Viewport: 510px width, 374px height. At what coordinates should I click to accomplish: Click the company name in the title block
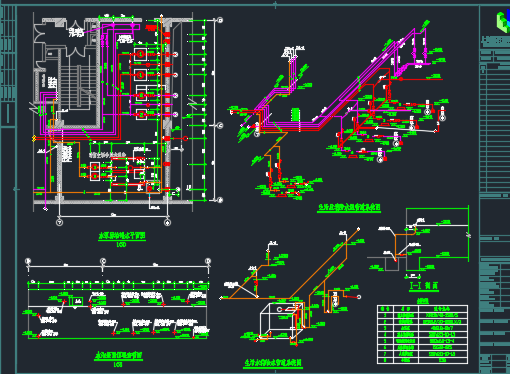(496, 41)
